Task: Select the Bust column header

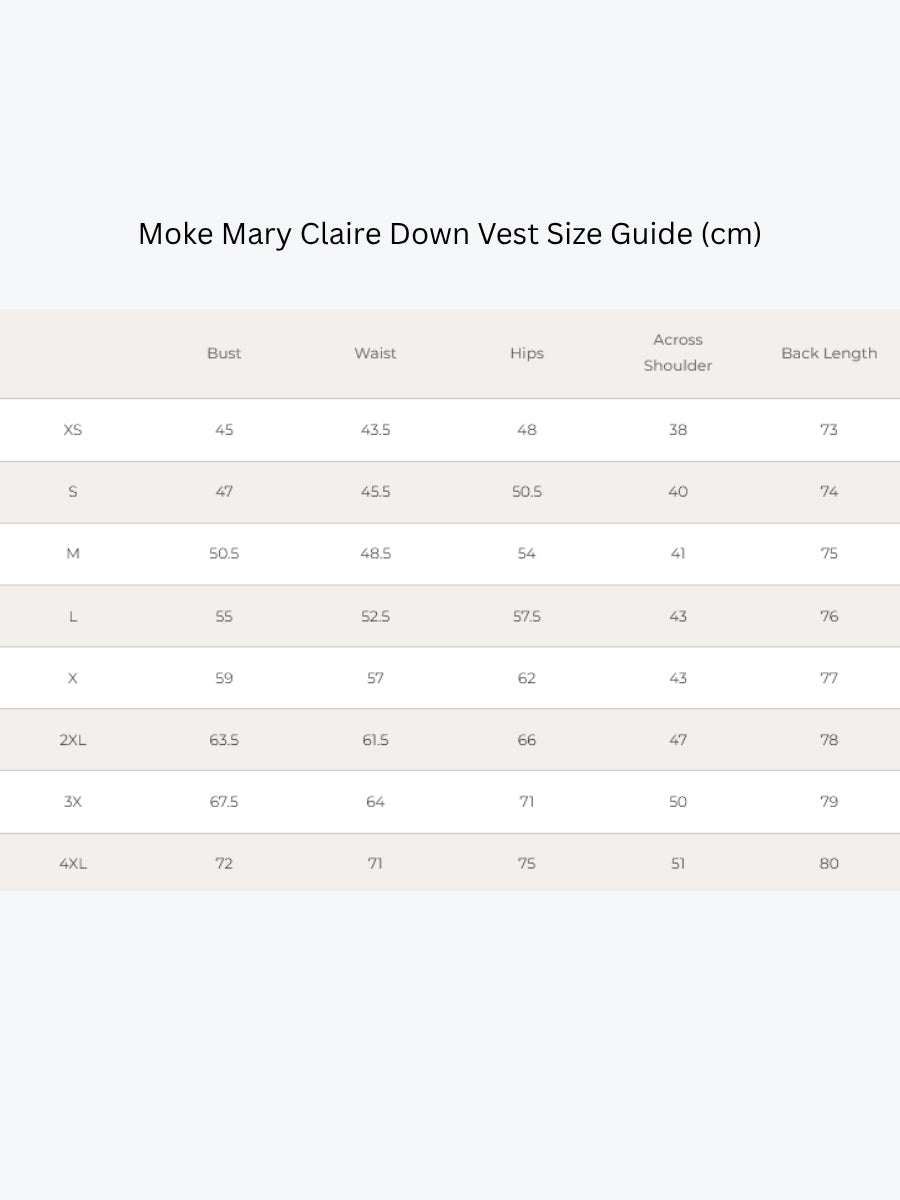Action: point(224,353)
